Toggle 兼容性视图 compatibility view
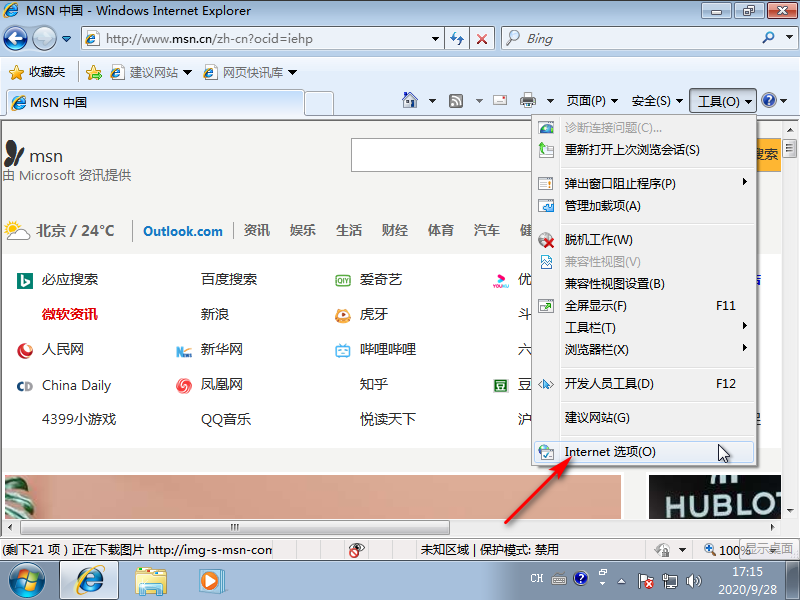 tap(600, 259)
